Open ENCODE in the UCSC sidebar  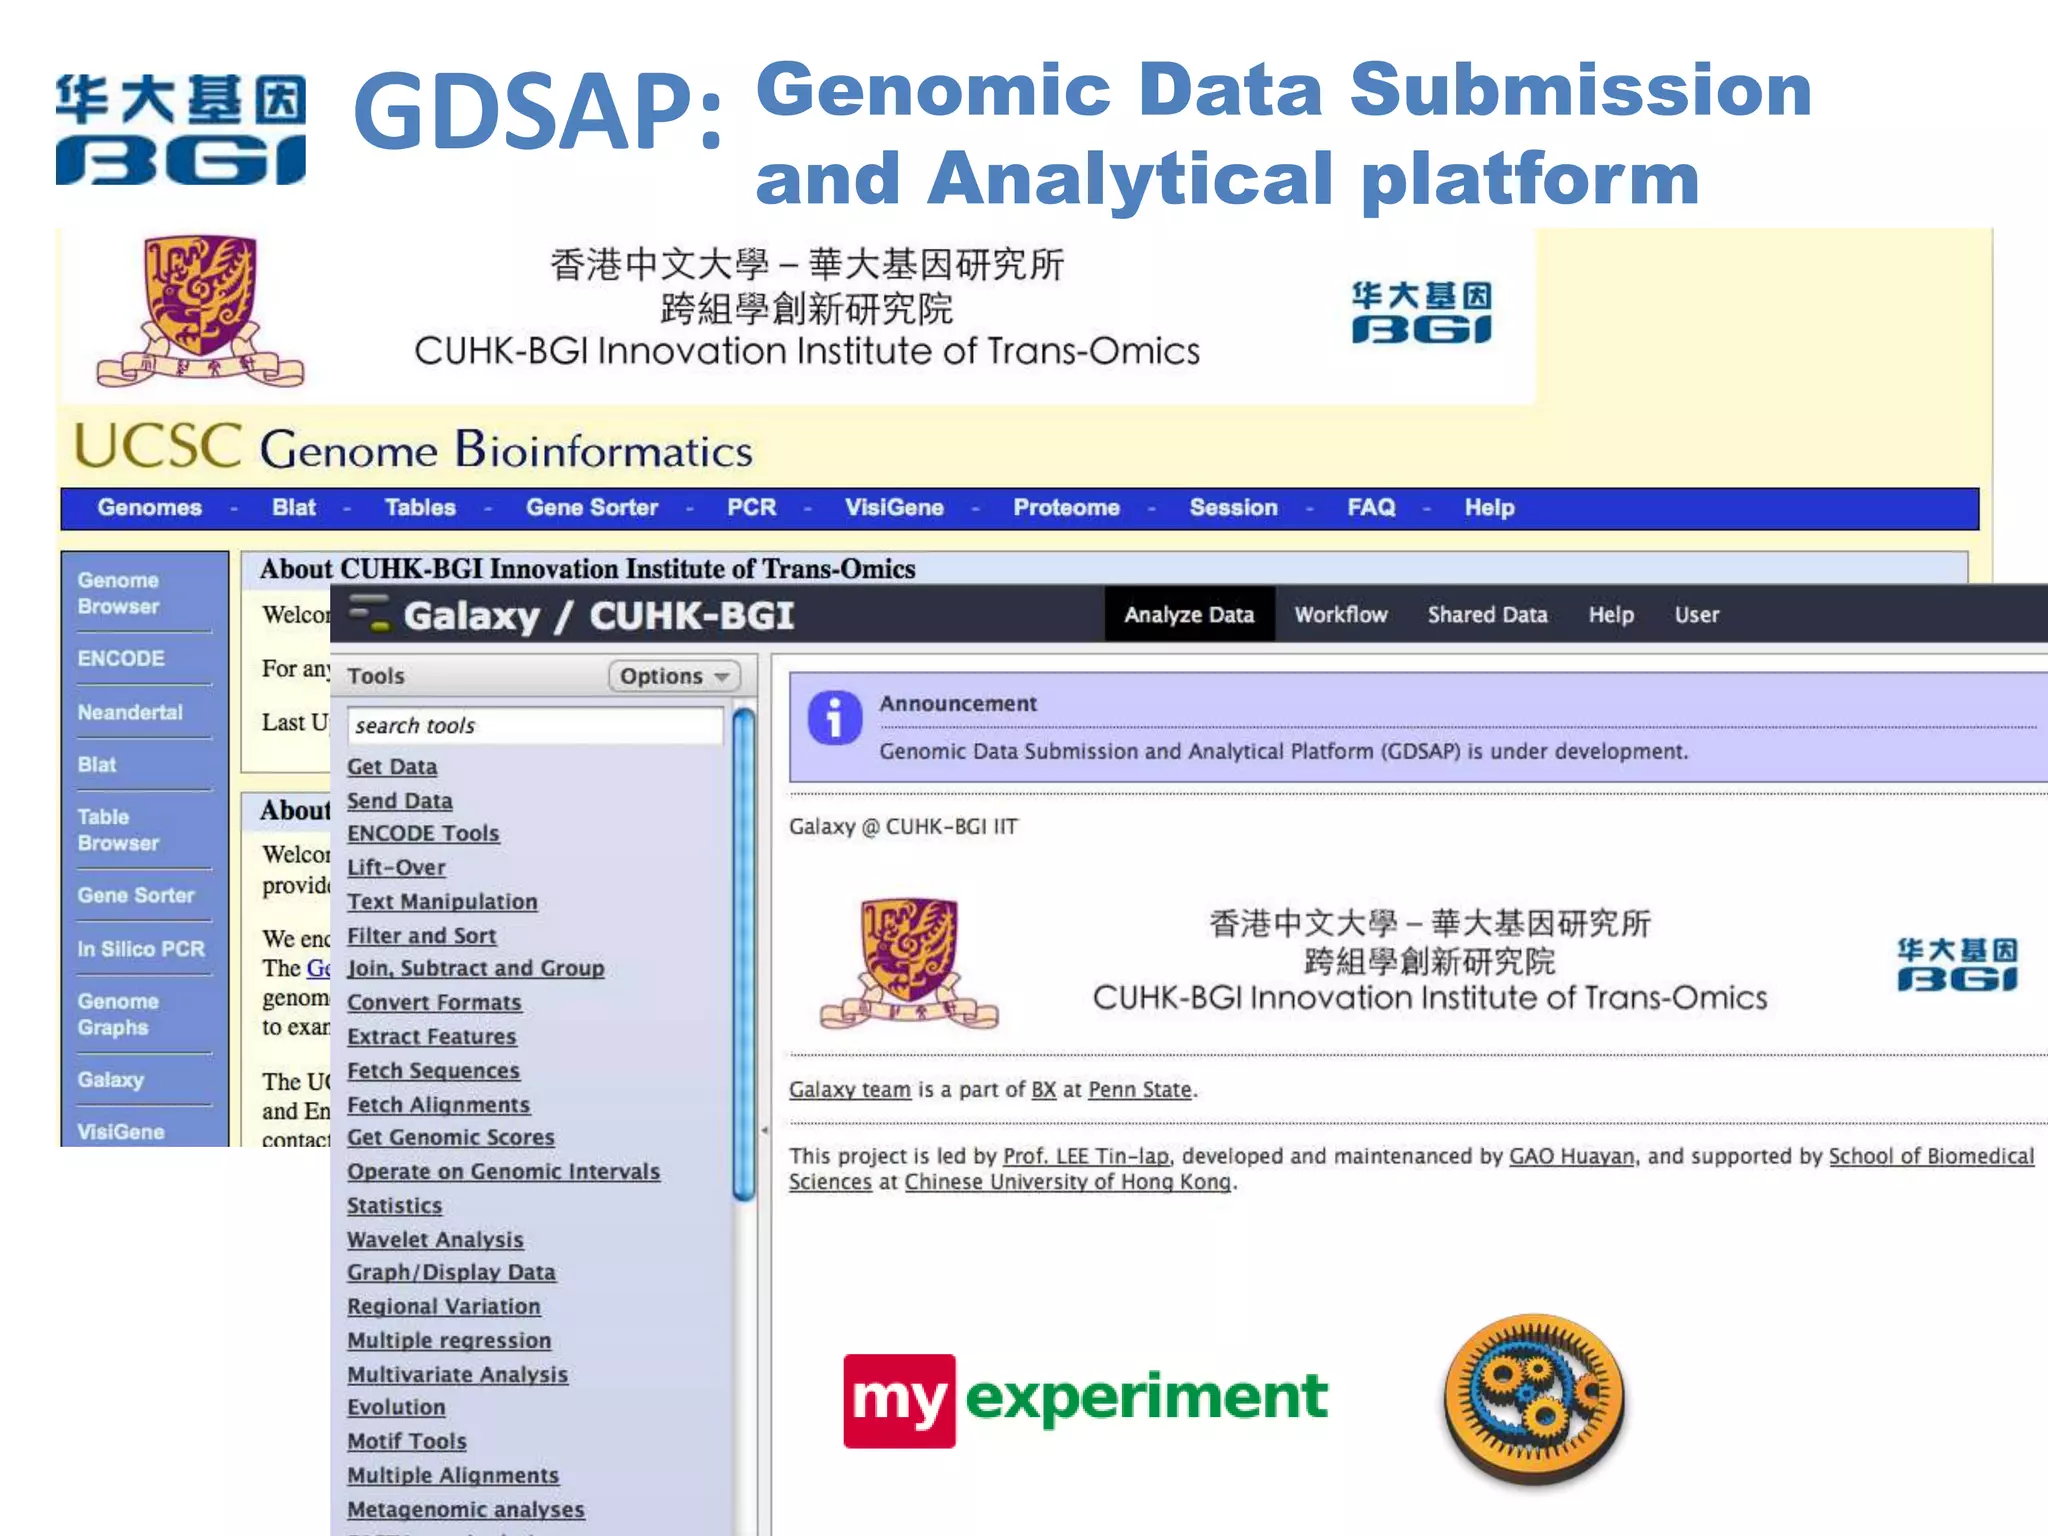tap(121, 658)
